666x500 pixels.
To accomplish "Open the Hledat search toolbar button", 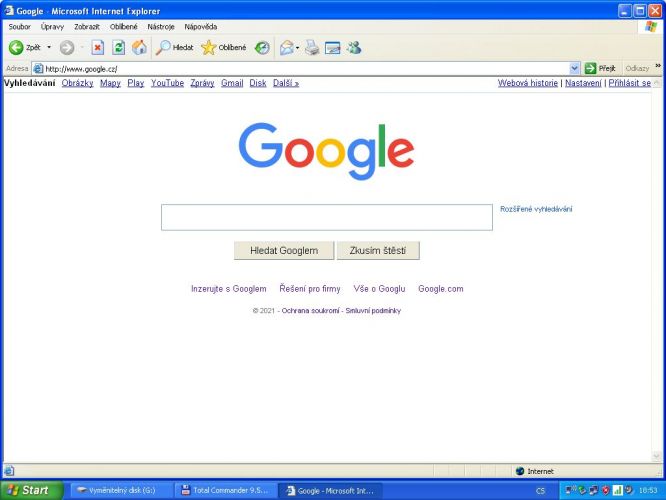I will [174, 48].
